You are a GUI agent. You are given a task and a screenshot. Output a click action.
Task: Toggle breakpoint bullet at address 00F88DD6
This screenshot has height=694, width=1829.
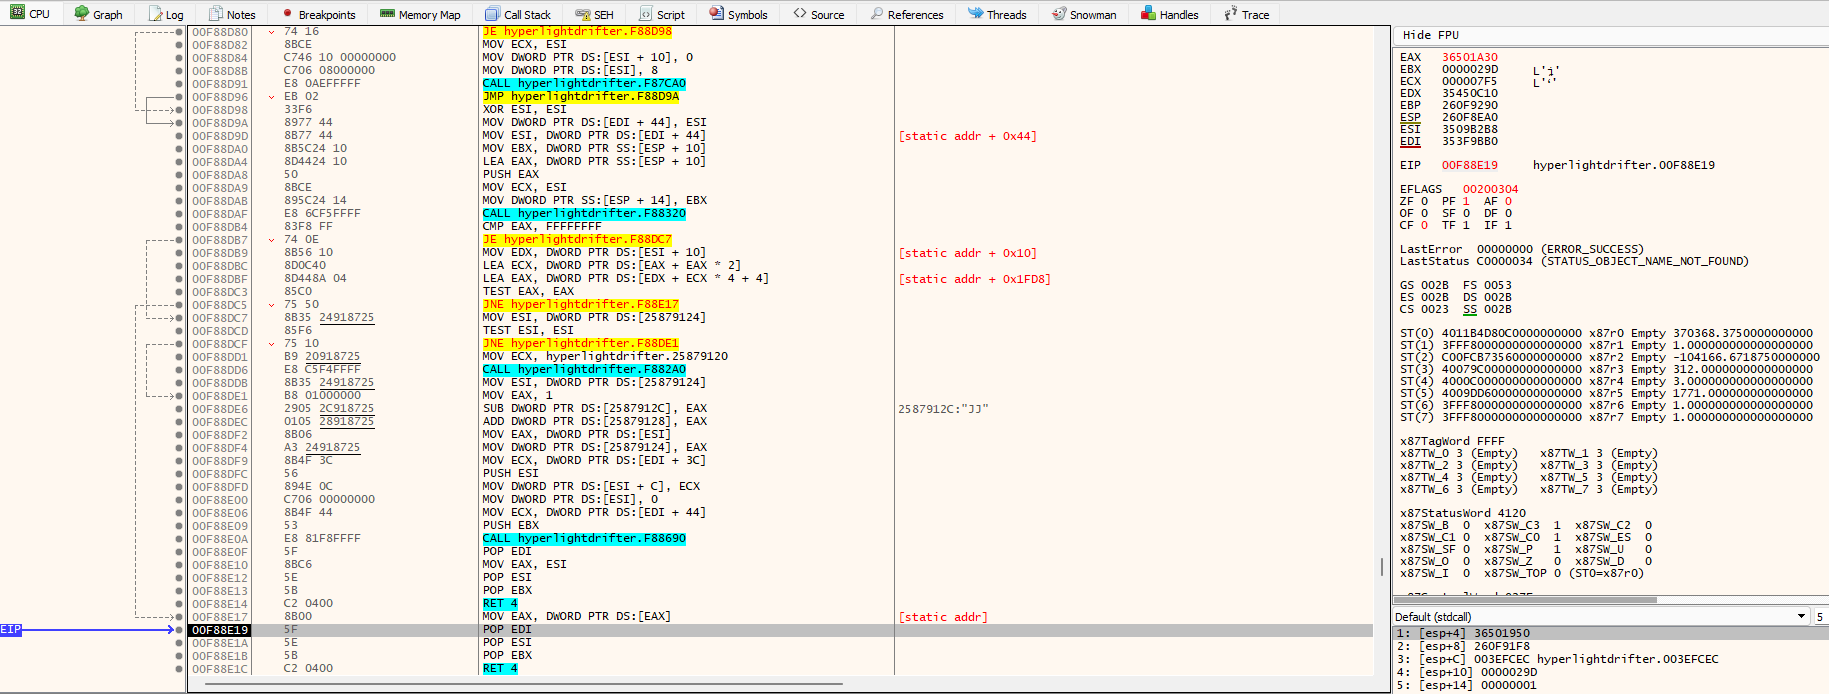click(x=179, y=370)
